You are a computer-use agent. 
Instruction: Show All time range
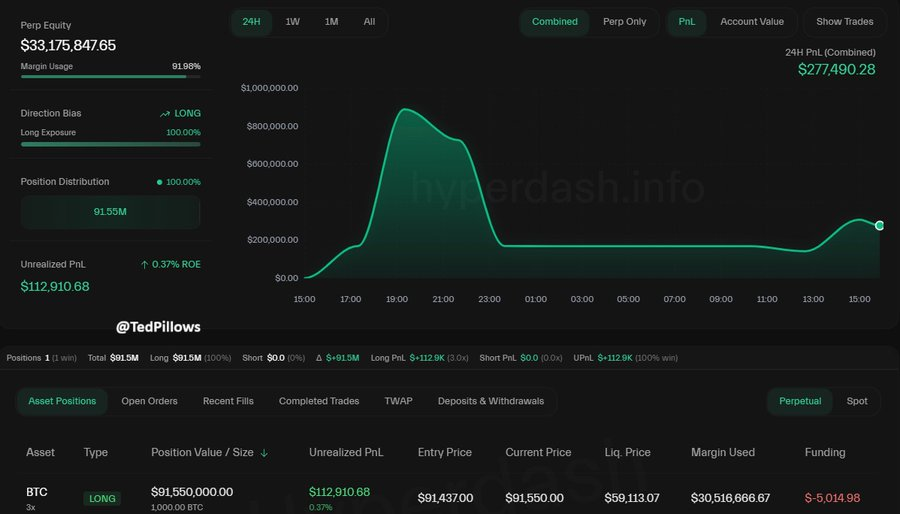[x=369, y=22]
